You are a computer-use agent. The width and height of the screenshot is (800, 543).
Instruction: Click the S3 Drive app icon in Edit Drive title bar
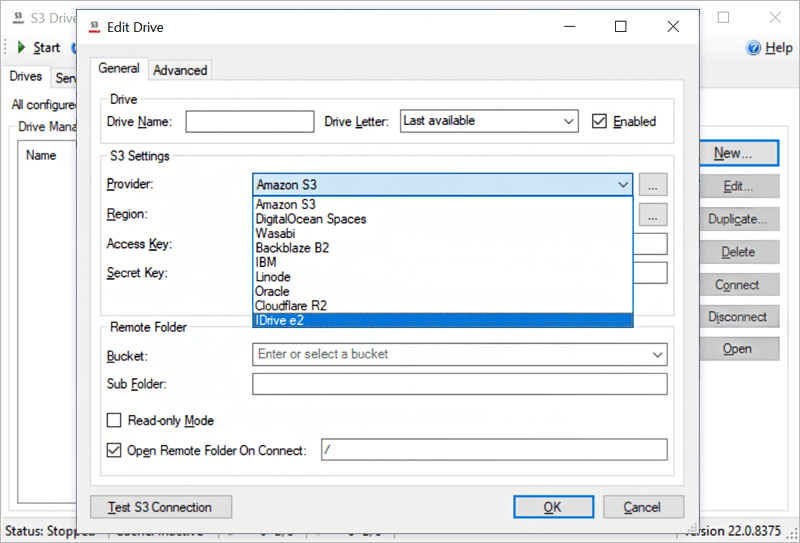pyautogui.click(x=94, y=27)
